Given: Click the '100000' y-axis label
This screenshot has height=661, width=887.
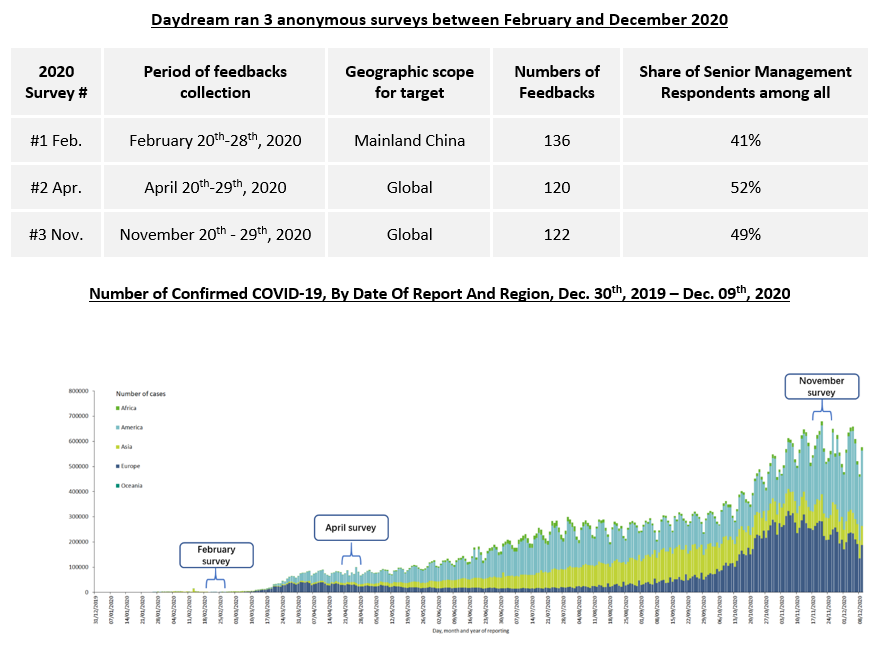Looking at the screenshot, I should pyautogui.click(x=79, y=567).
